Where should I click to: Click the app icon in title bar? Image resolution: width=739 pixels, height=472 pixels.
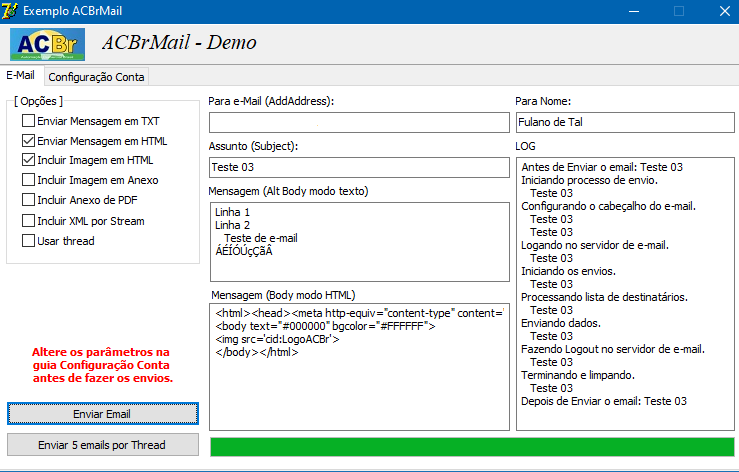[x=10, y=11]
